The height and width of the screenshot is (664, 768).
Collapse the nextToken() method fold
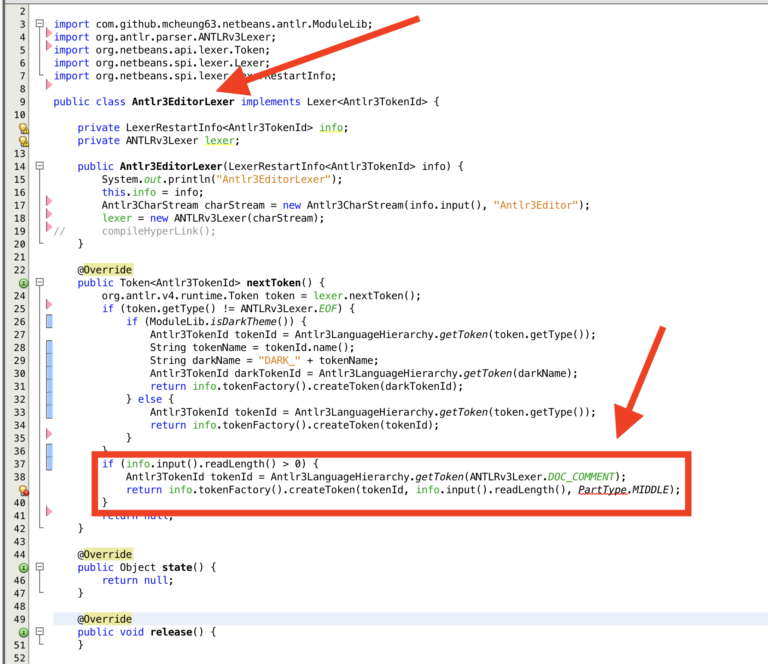click(x=40, y=283)
